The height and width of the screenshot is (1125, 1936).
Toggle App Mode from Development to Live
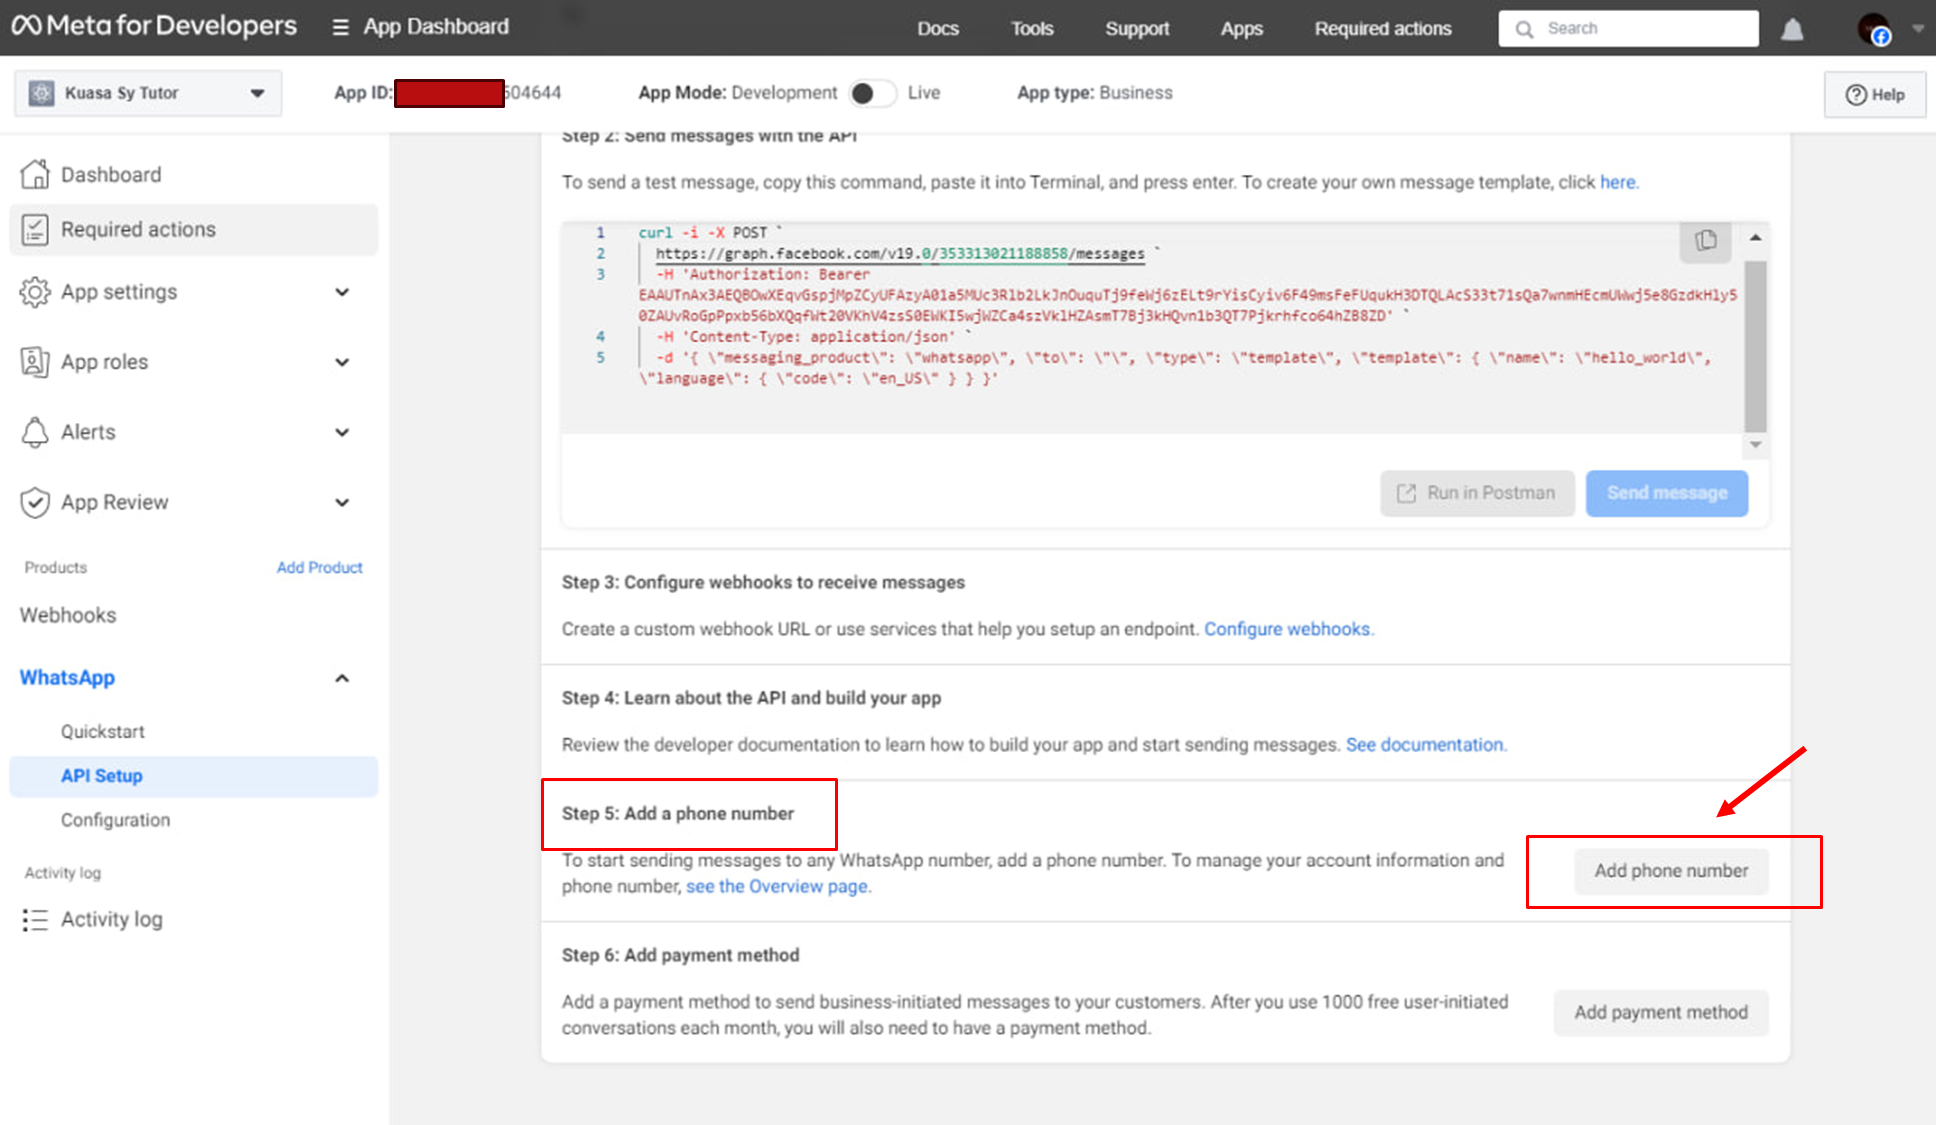(x=872, y=93)
